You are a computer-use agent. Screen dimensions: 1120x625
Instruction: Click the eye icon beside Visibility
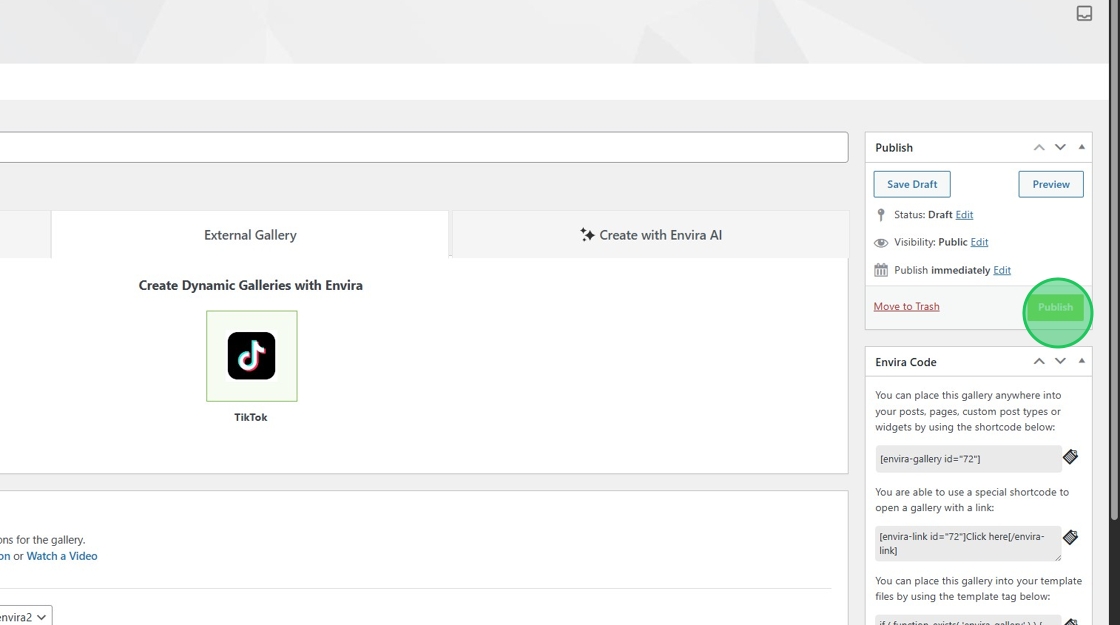(881, 243)
